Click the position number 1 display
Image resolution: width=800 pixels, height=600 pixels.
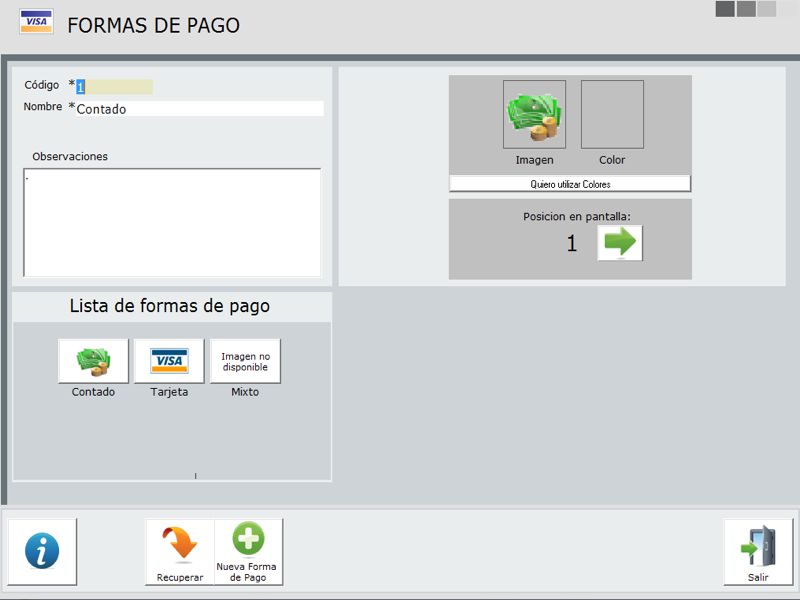coord(572,243)
